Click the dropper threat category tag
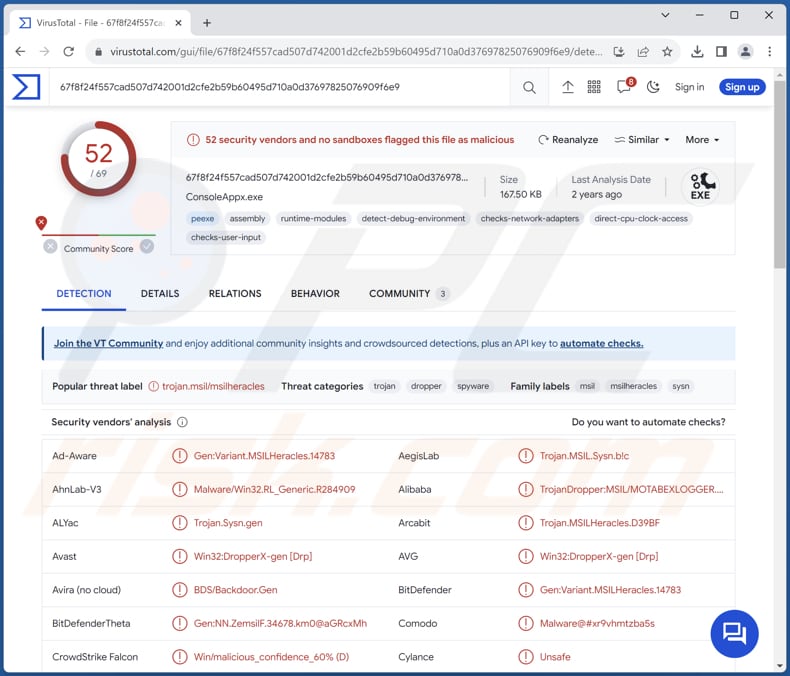Viewport: 790px width, 676px height. click(426, 386)
